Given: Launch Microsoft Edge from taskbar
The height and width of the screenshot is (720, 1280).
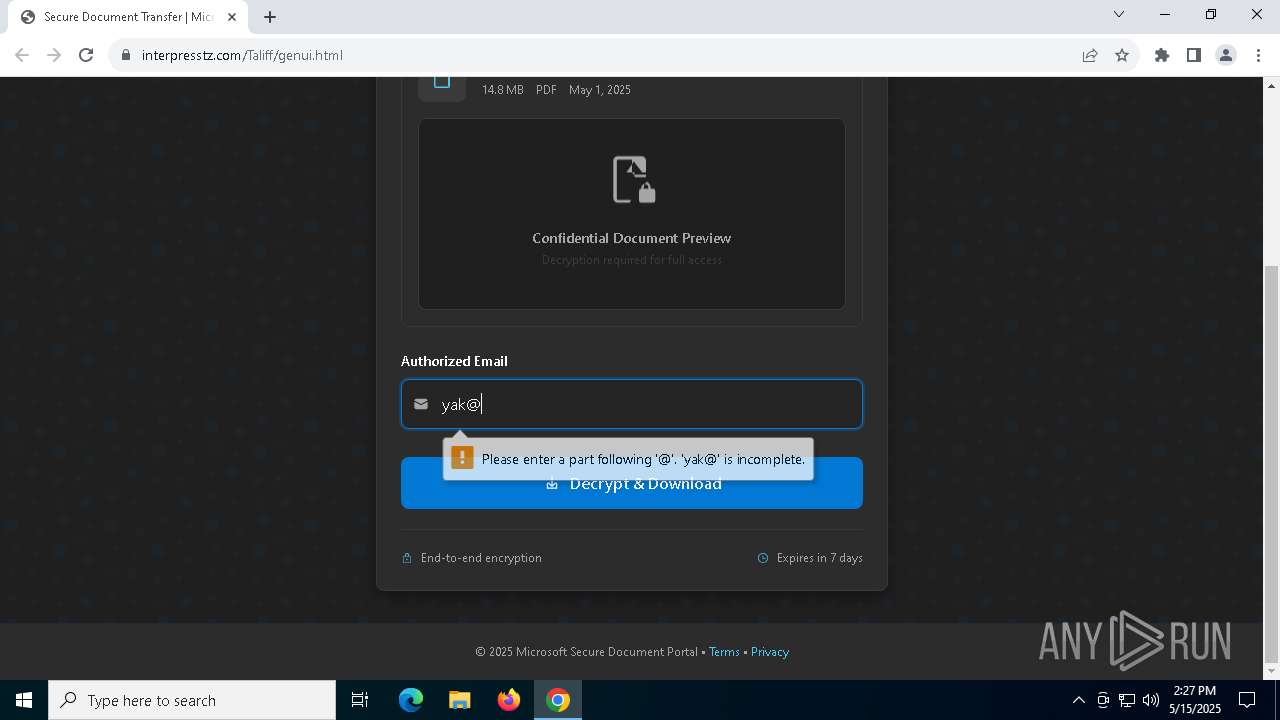Looking at the screenshot, I should tap(411, 700).
